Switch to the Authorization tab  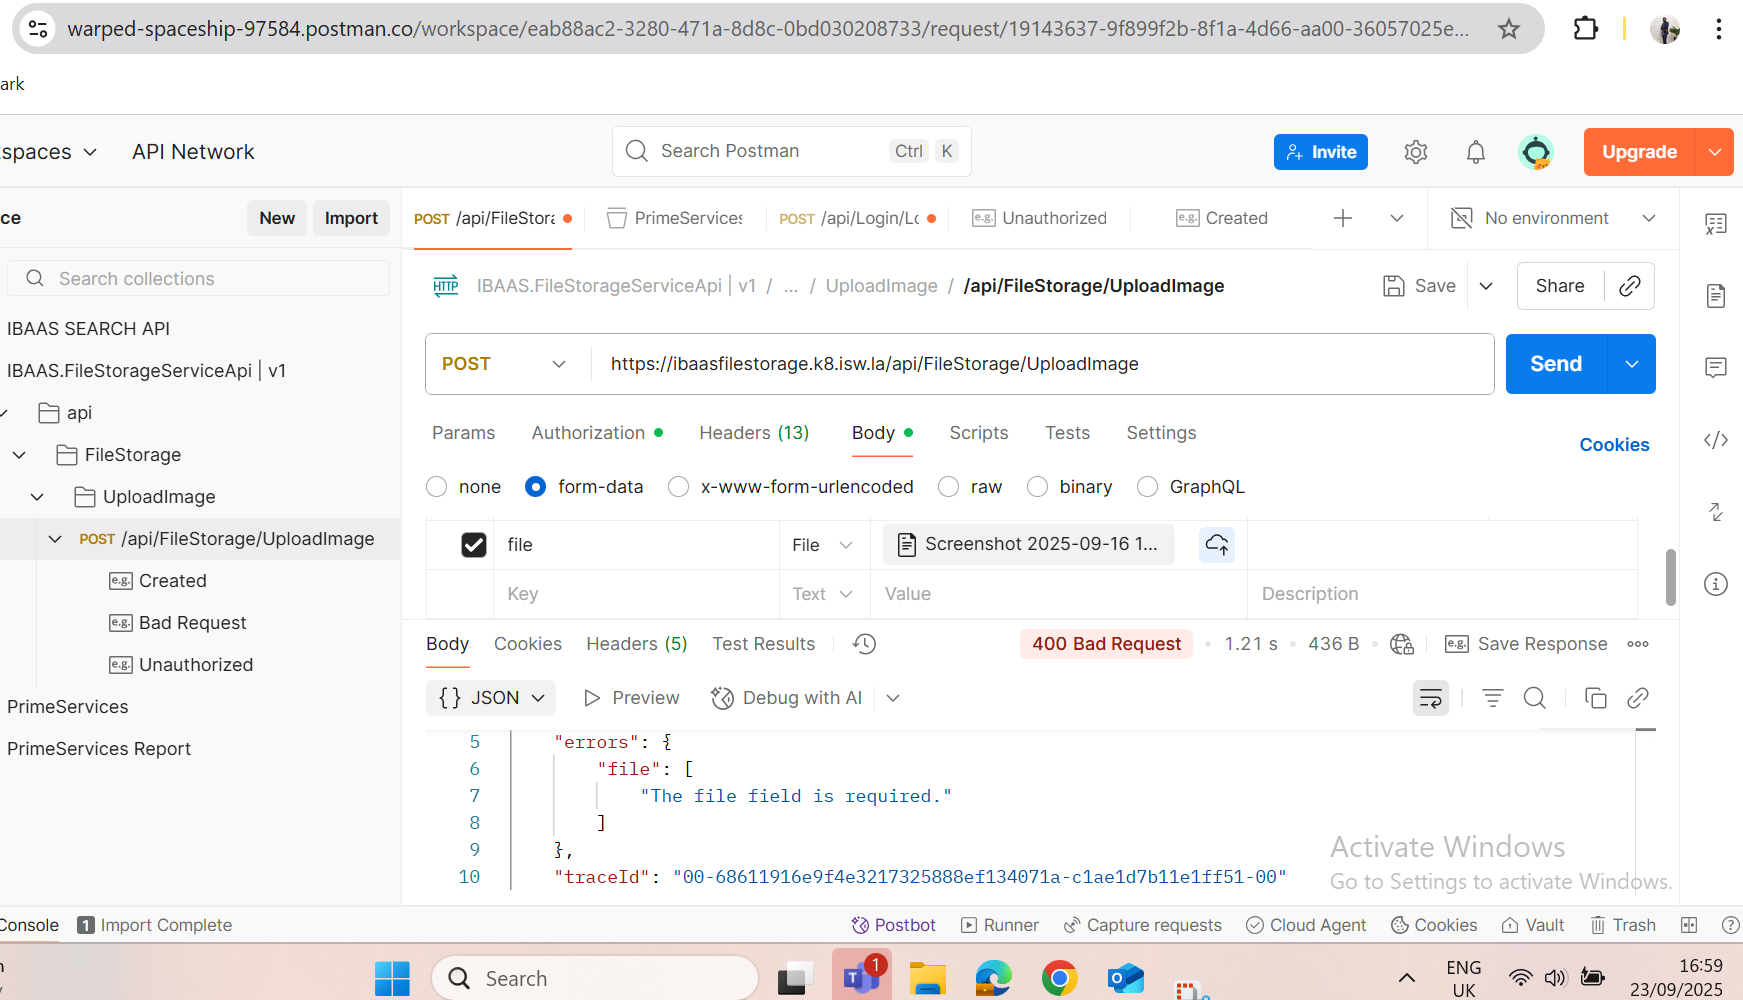(x=588, y=433)
